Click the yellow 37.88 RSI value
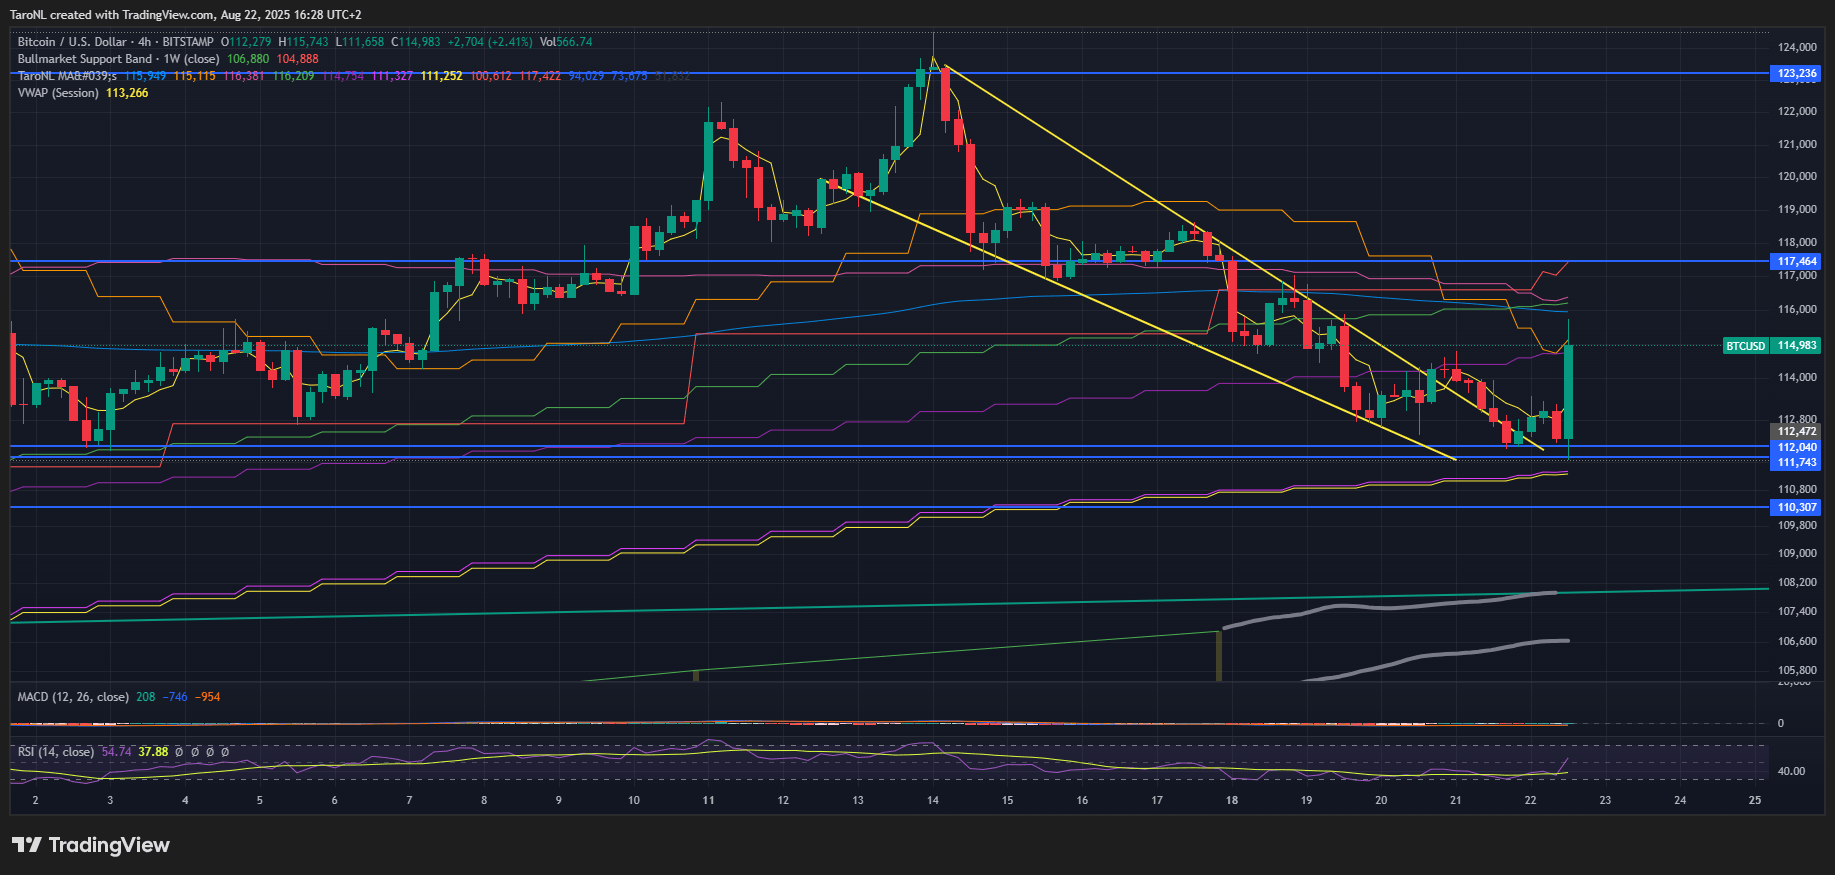This screenshot has height=875, width=1835. click(153, 752)
